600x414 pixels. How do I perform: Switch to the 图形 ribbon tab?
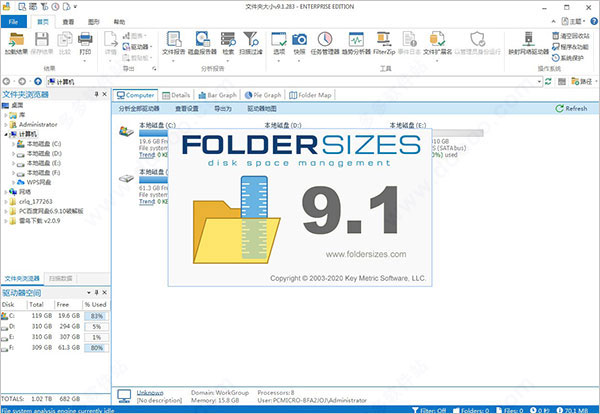coord(94,22)
